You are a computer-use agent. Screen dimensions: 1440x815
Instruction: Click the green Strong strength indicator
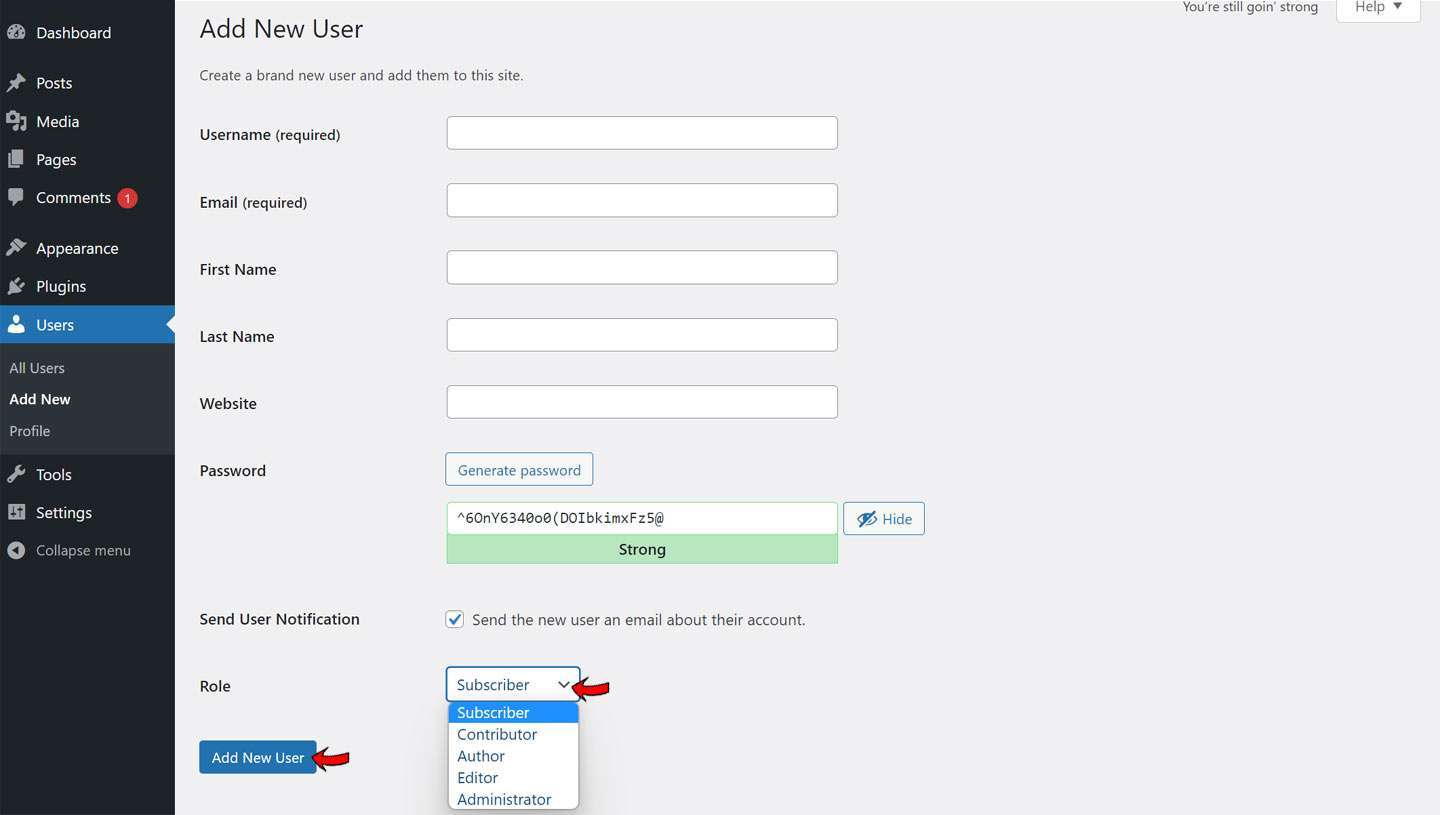tap(642, 549)
